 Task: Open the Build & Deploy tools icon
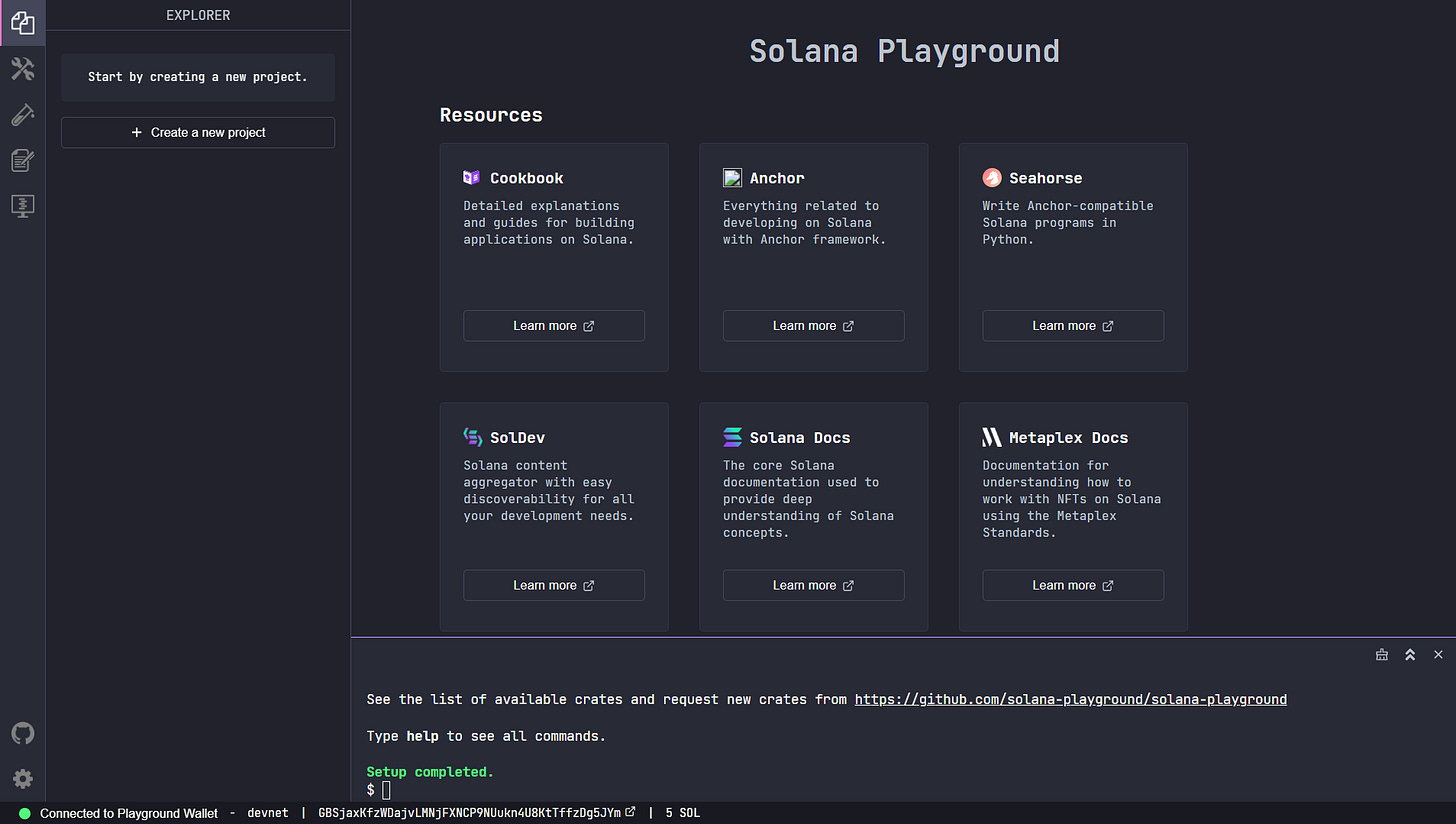[x=22, y=69]
